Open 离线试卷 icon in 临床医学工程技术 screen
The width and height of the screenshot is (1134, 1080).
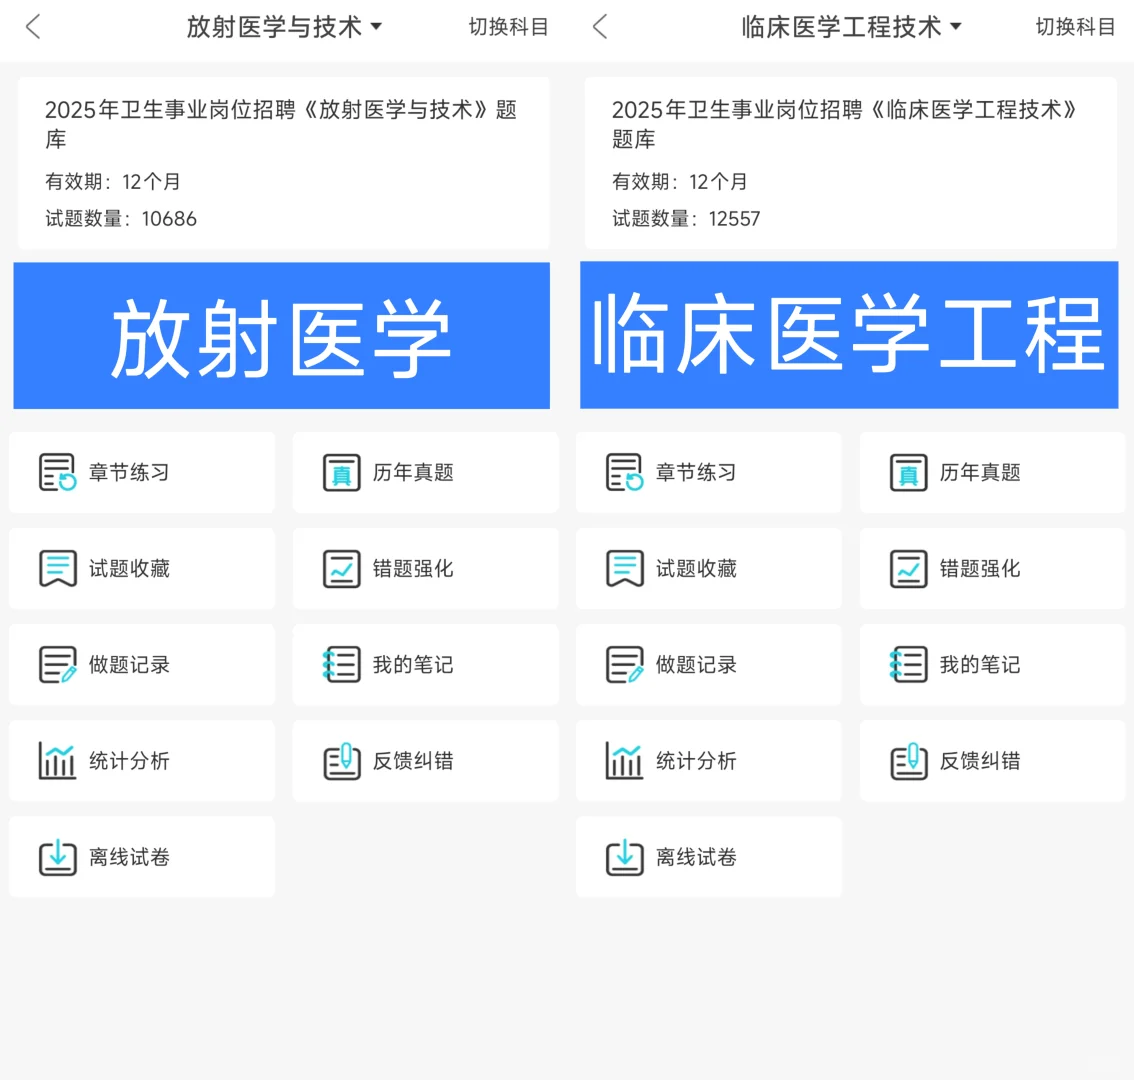625,857
